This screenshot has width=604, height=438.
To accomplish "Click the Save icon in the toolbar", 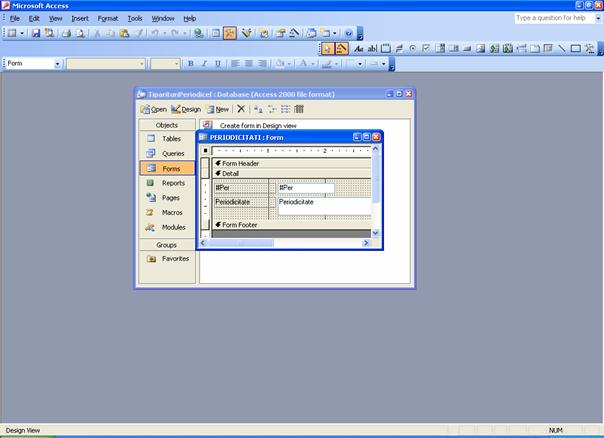I will click(x=36, y=33).
